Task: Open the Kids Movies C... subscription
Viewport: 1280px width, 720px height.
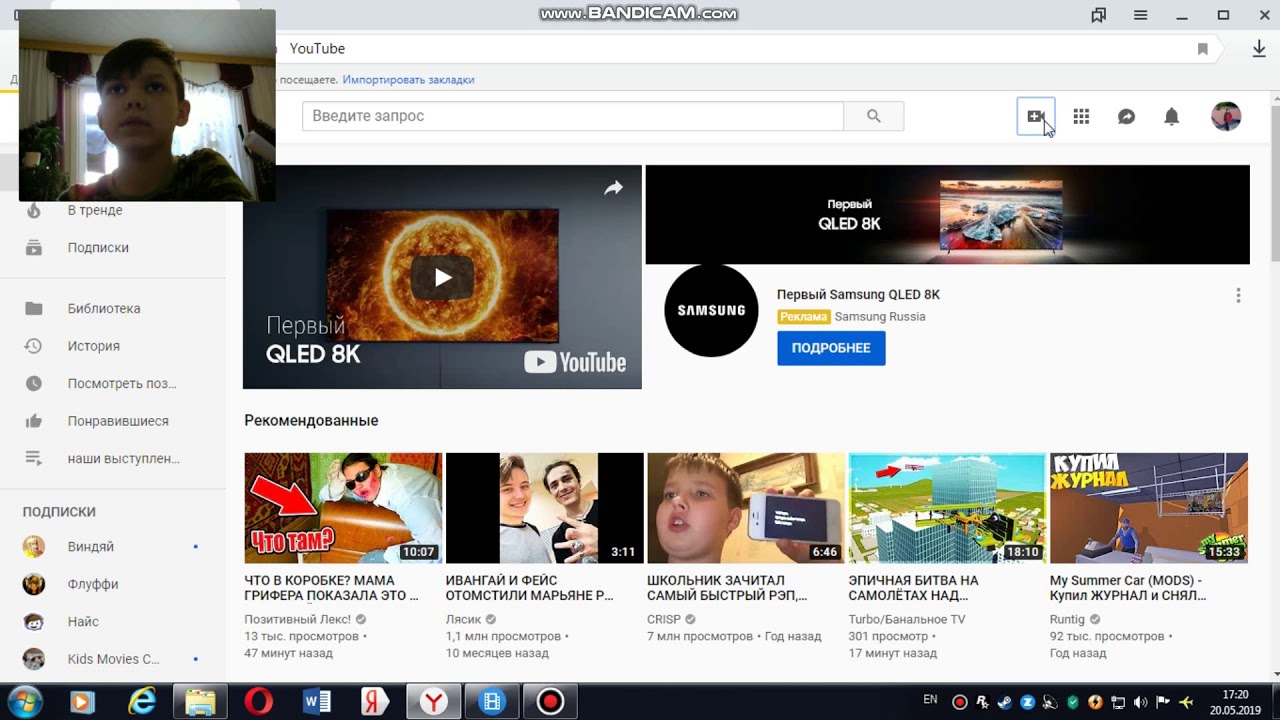Action: click(x=113, y=659)
